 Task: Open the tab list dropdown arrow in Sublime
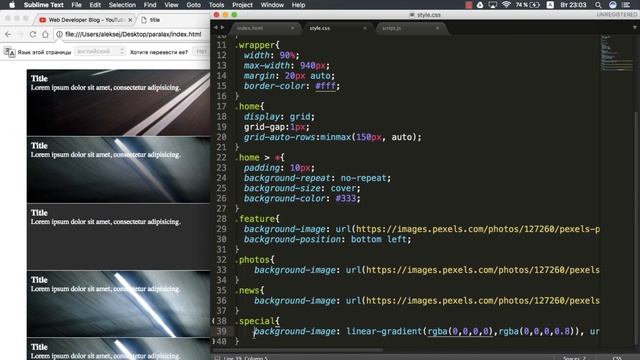(635, 27)
